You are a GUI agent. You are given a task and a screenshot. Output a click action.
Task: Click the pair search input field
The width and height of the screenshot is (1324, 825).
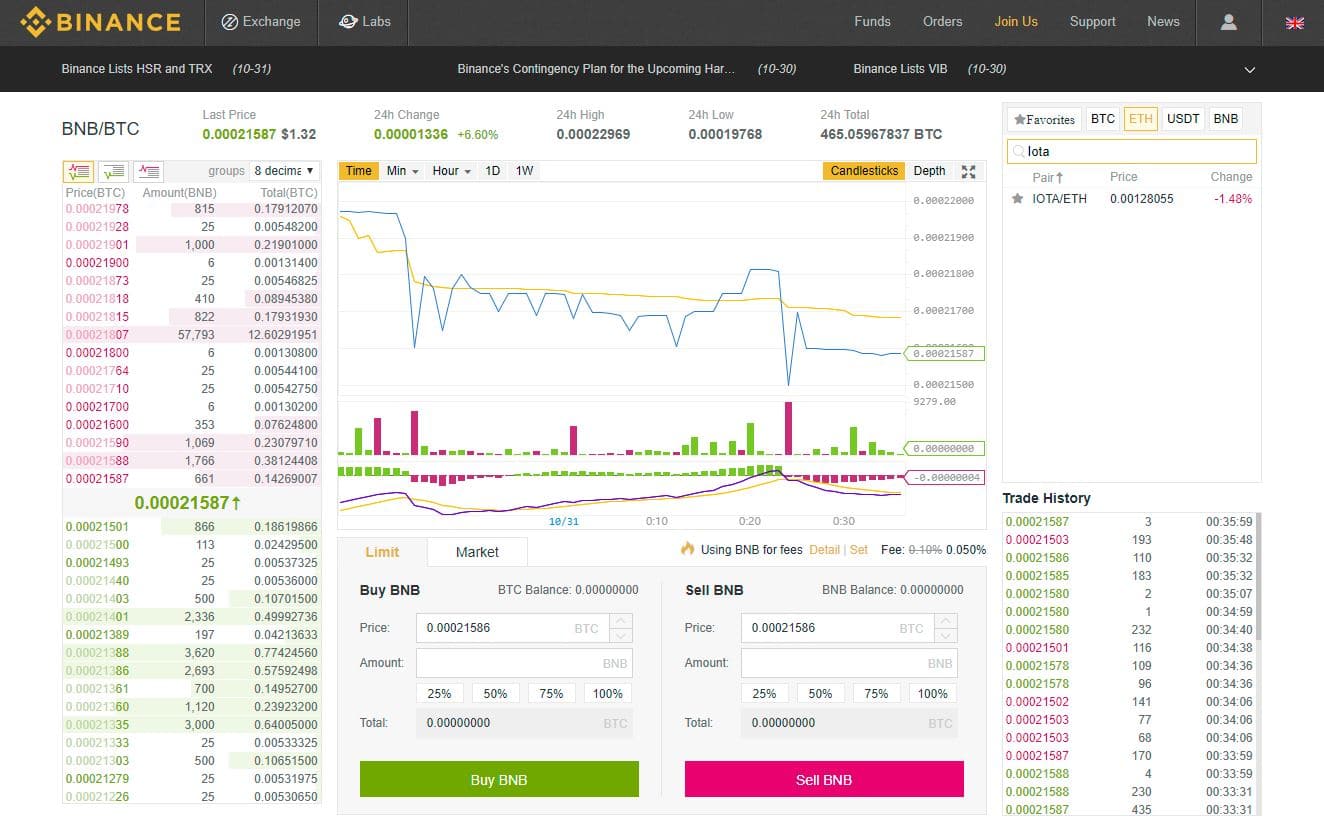pos(1130,150)
